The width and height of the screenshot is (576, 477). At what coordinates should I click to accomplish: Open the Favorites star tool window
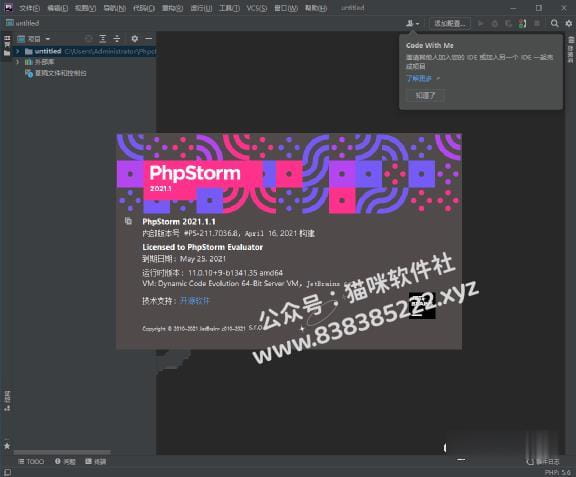(7, 446)
